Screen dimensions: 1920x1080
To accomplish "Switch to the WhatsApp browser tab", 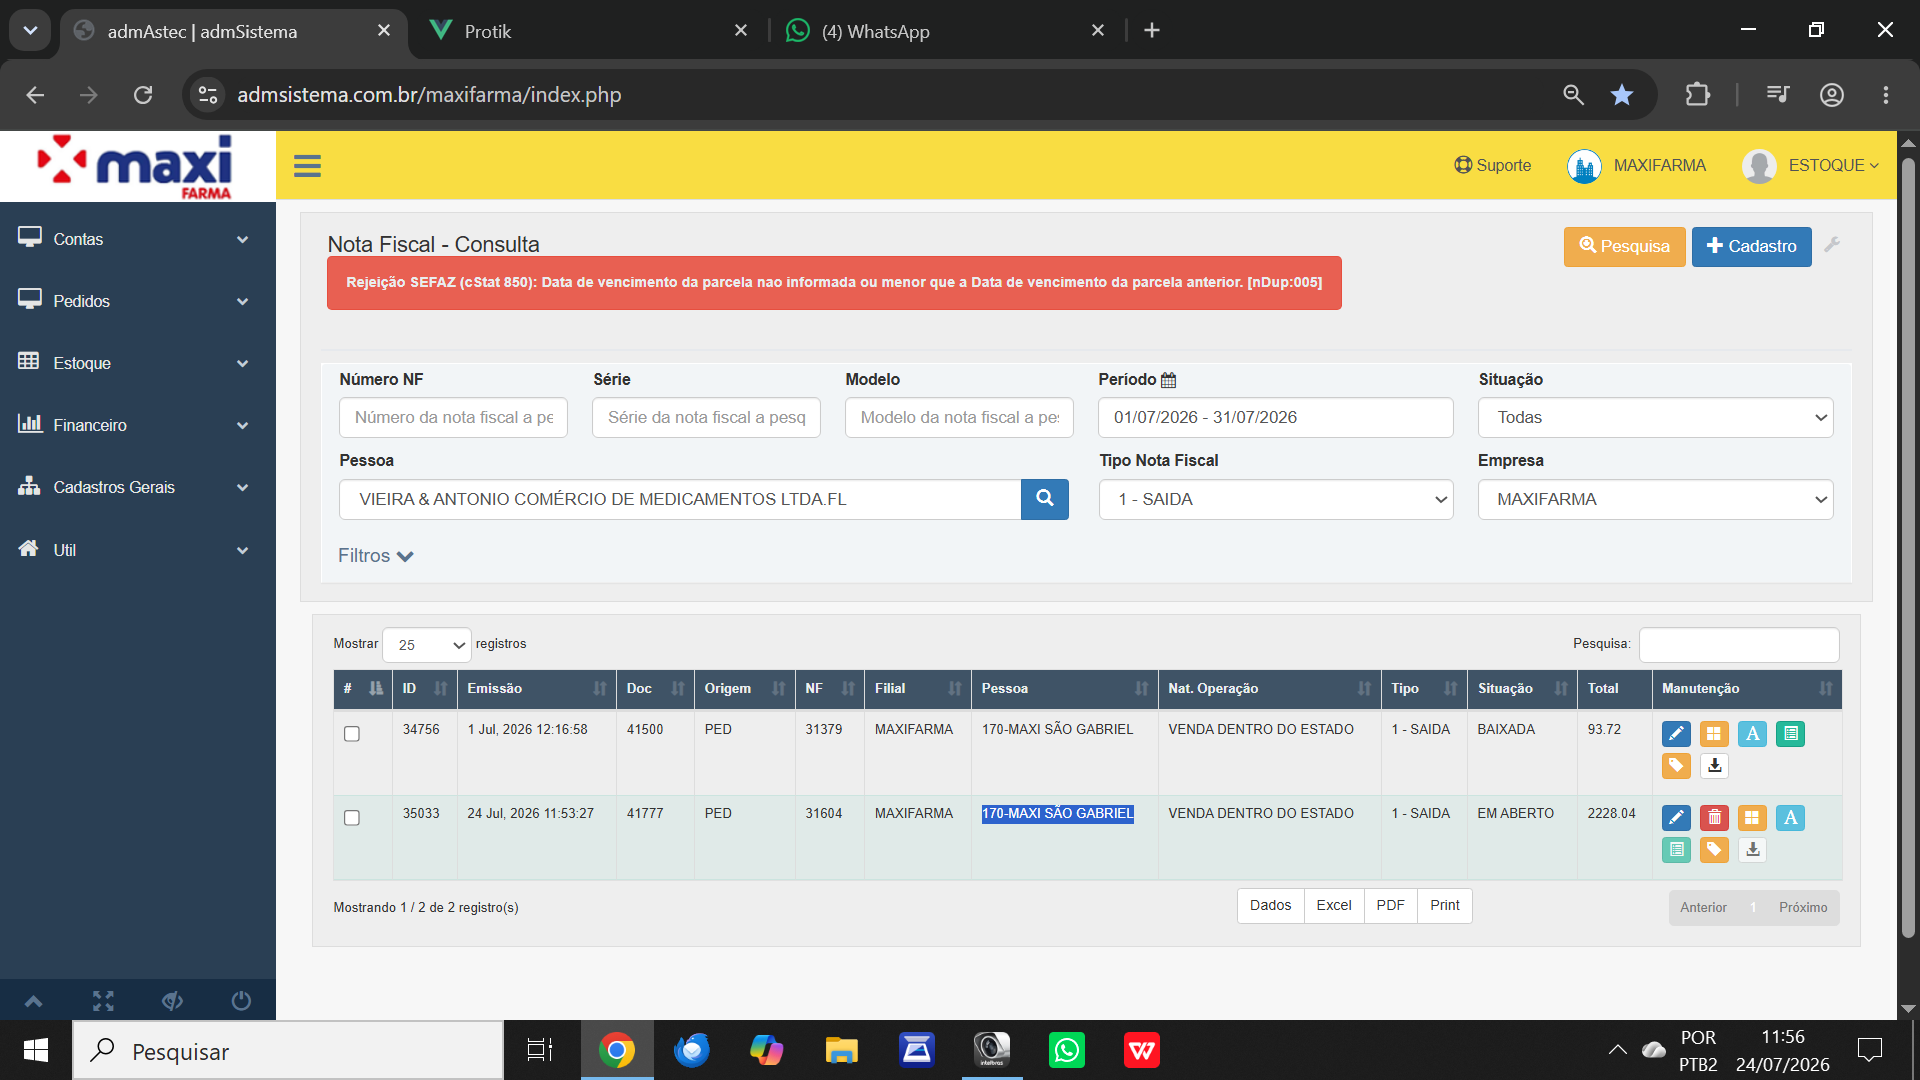I will pos(945,31).
